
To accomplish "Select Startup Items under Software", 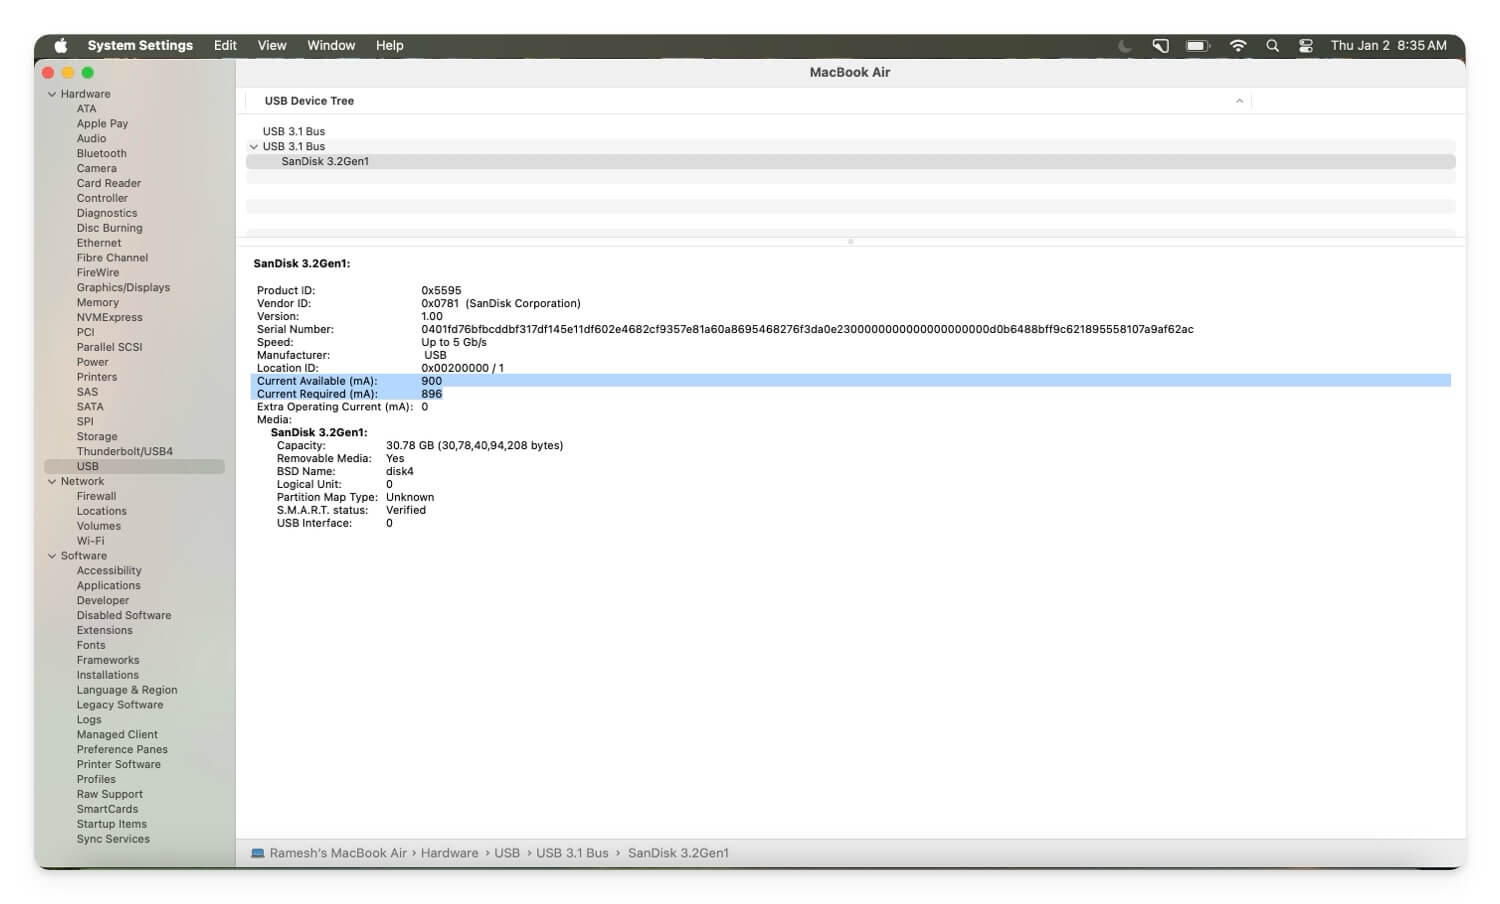I will (x=112, y=824).
